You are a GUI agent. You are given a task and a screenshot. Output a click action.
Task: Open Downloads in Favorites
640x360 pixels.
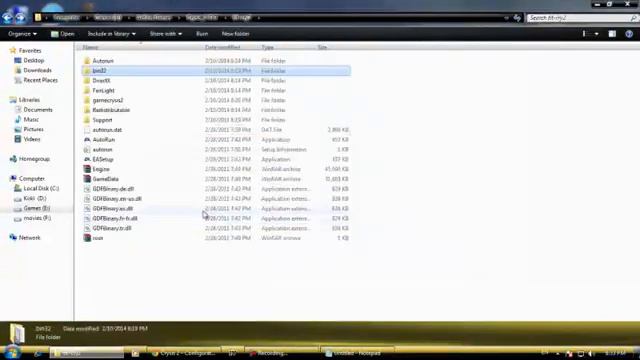point(38,70)
